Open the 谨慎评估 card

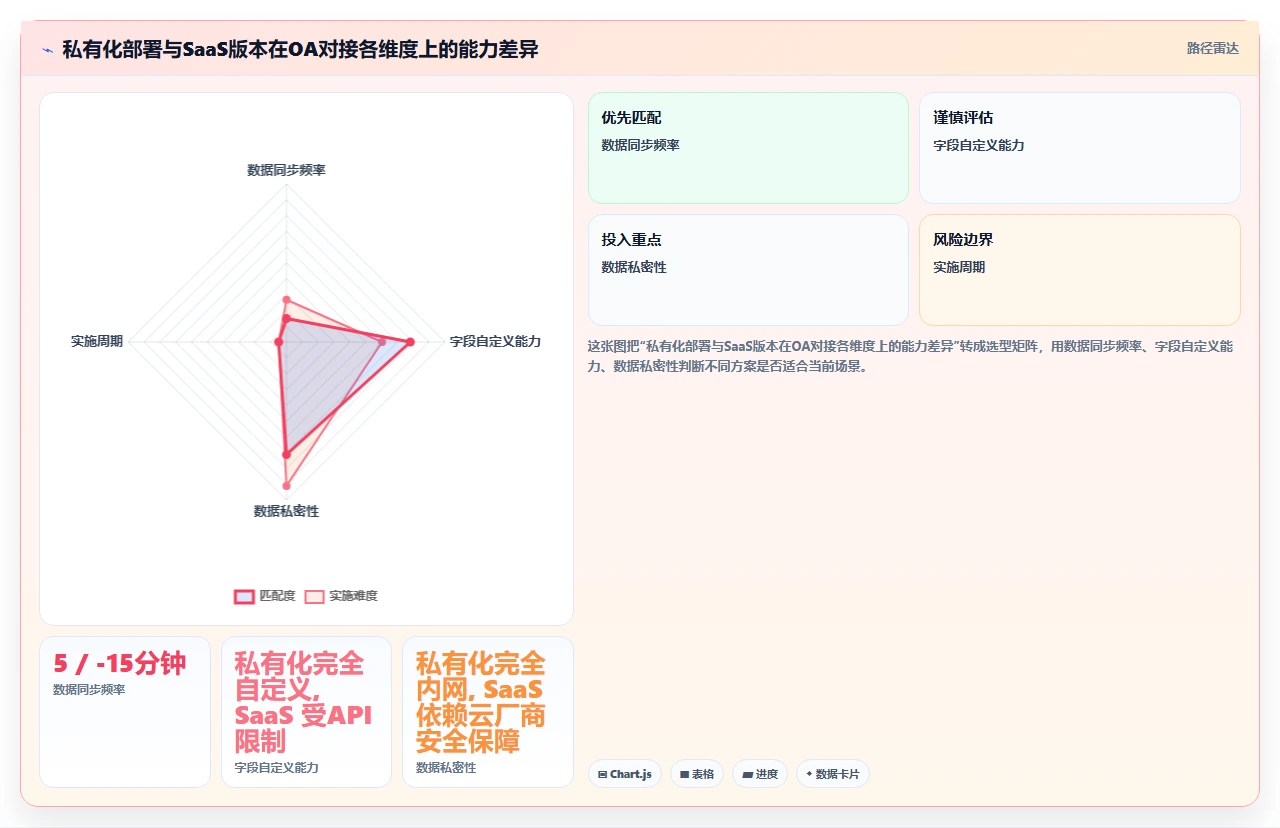coord(1080,148)
